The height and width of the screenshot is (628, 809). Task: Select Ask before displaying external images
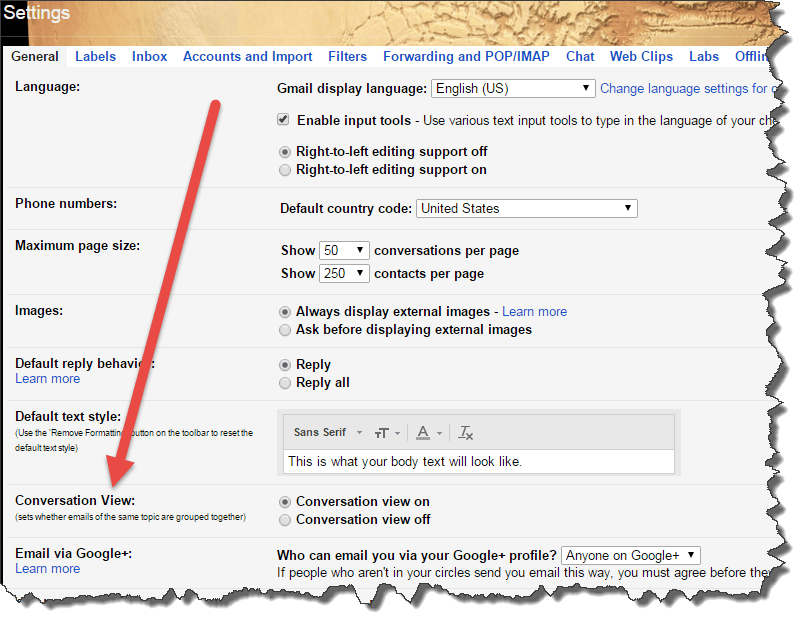[x=286, y=330]
